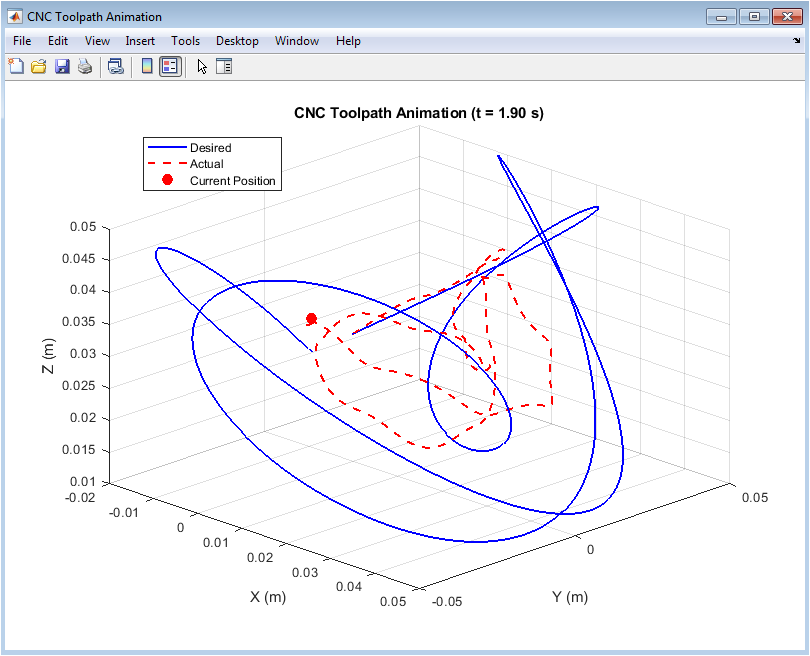Click the Link Plot toolbar icon
The width and height of the screenshot is (810, 656).
point(115,66)
